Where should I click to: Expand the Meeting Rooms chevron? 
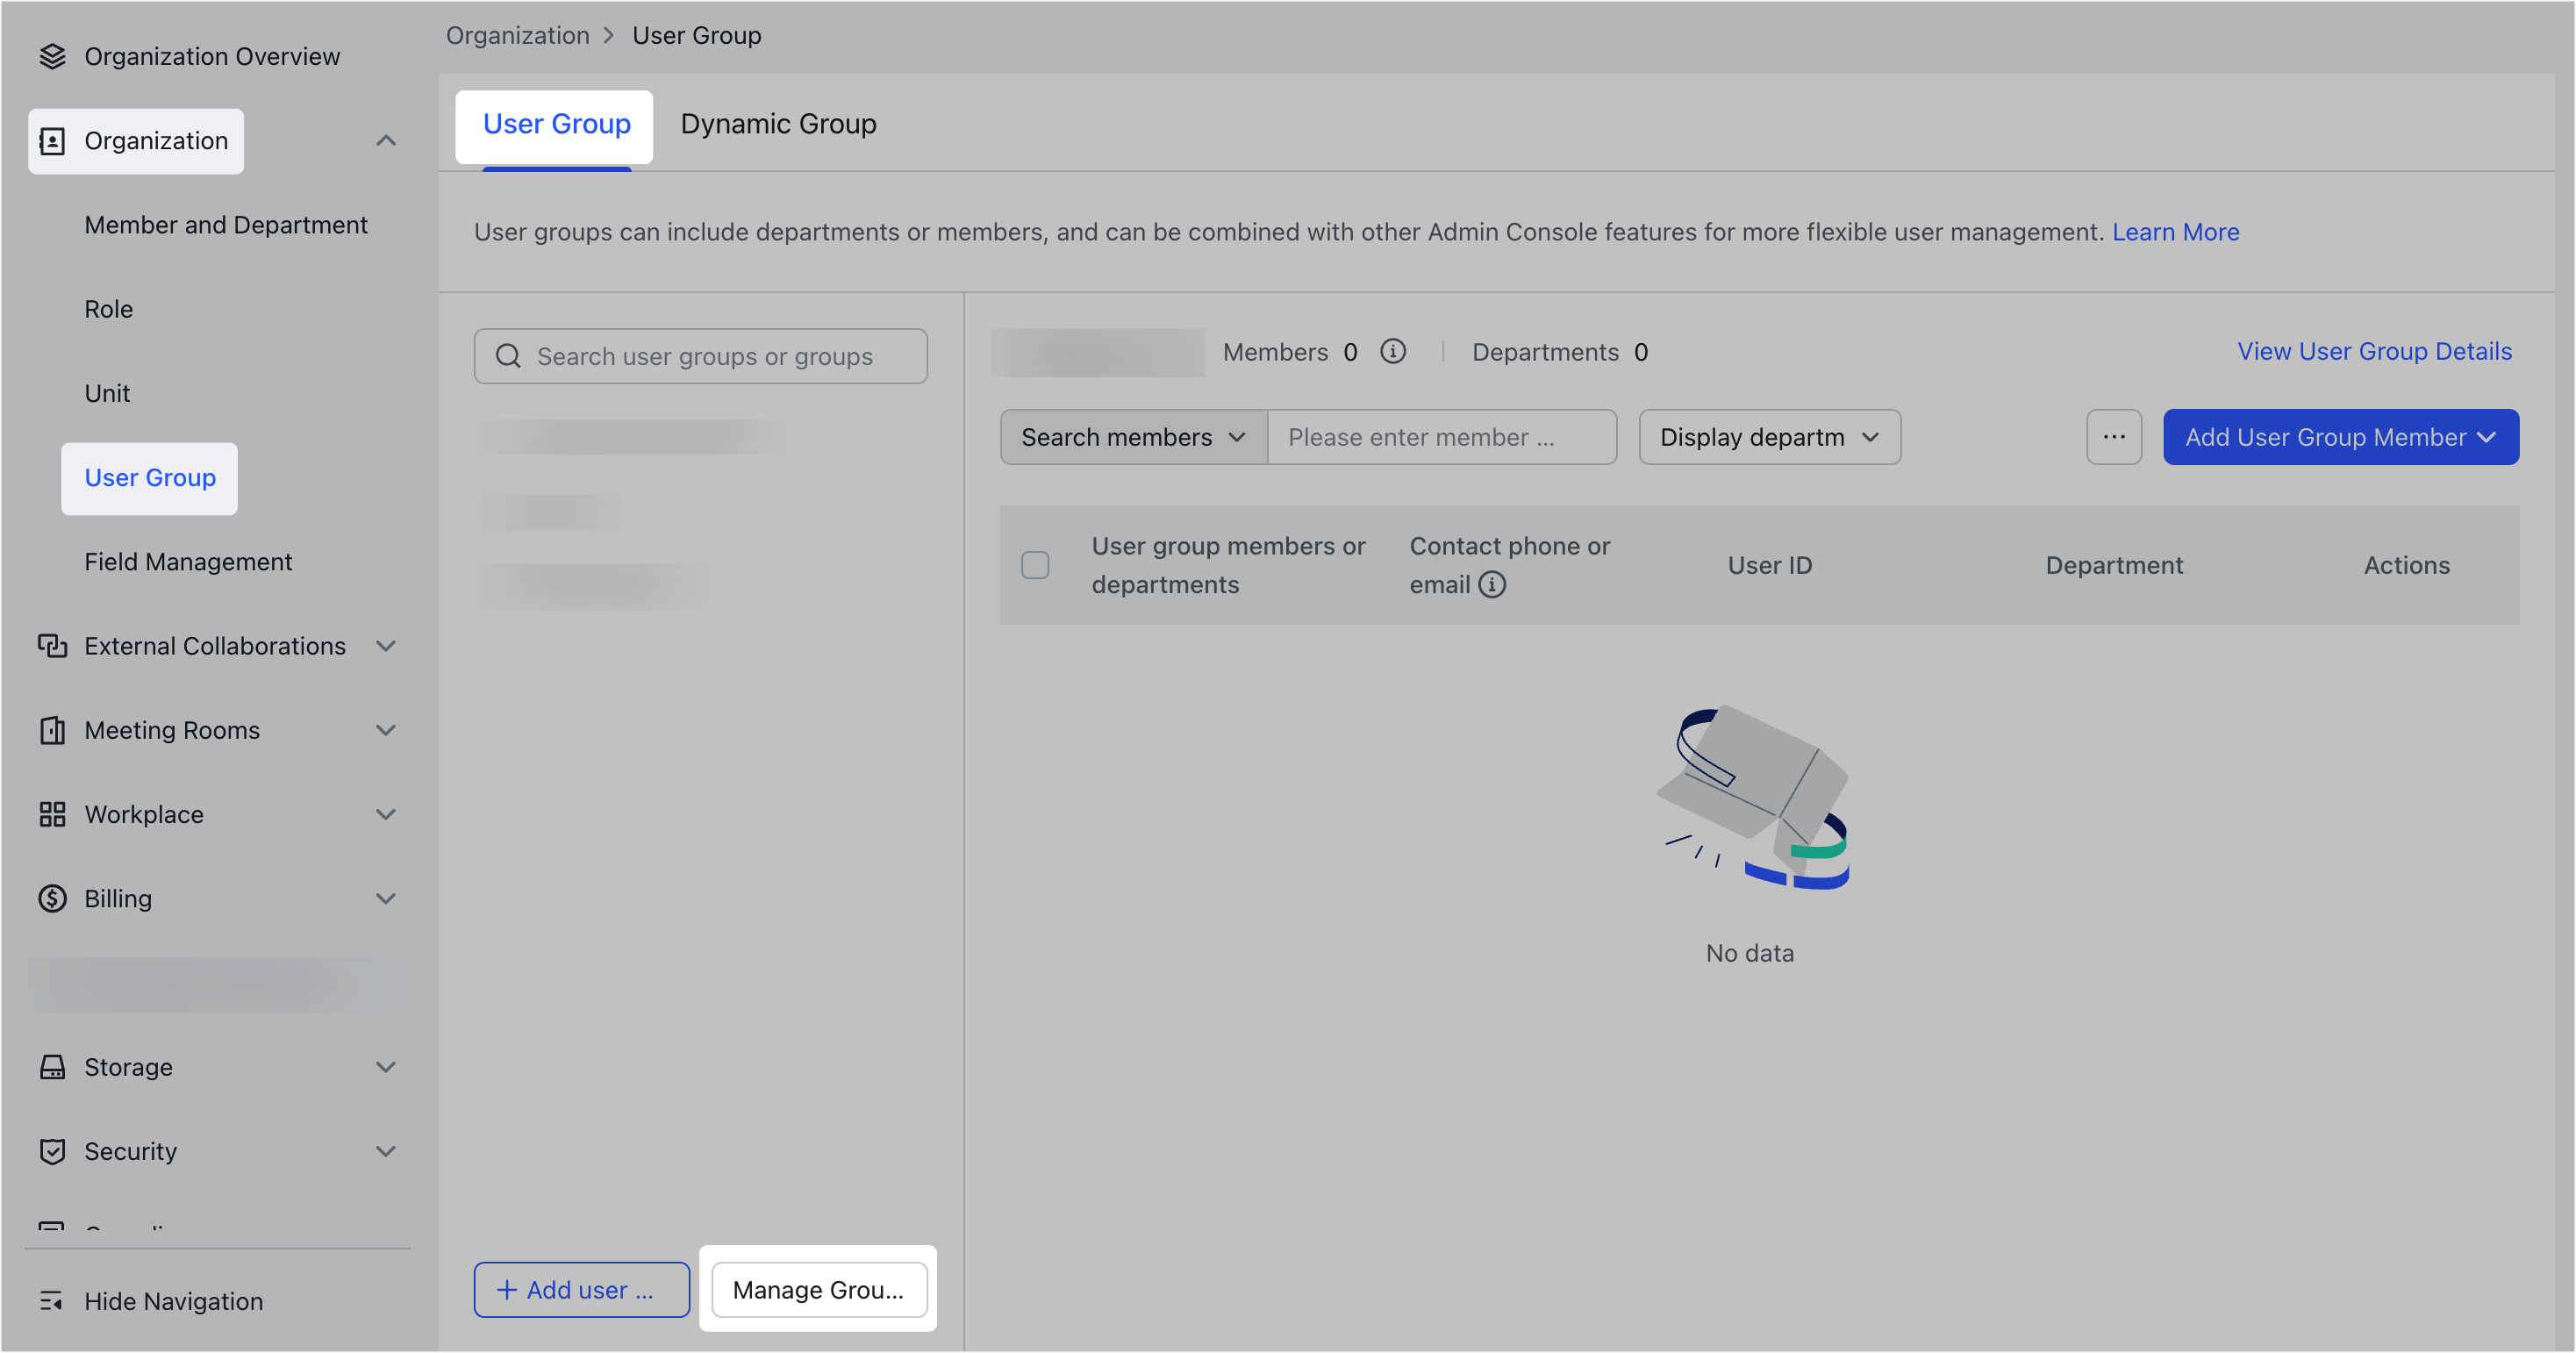coord(386,730)
